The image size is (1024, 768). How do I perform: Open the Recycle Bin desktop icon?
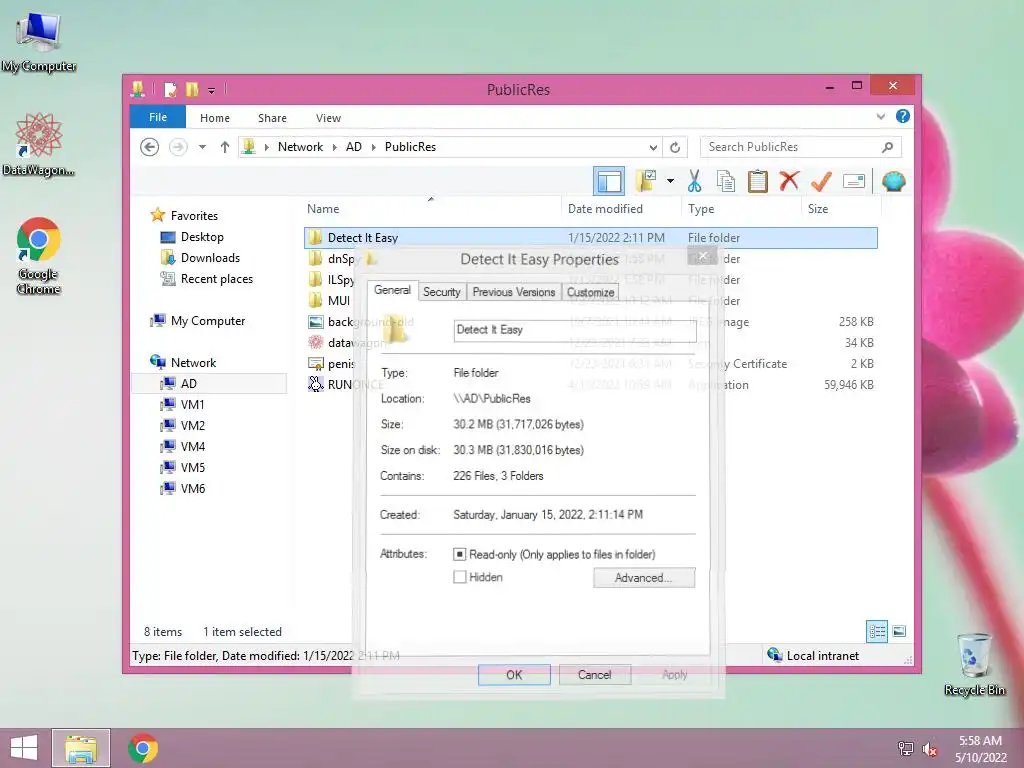pyautogui.click(x=974, y=664)
